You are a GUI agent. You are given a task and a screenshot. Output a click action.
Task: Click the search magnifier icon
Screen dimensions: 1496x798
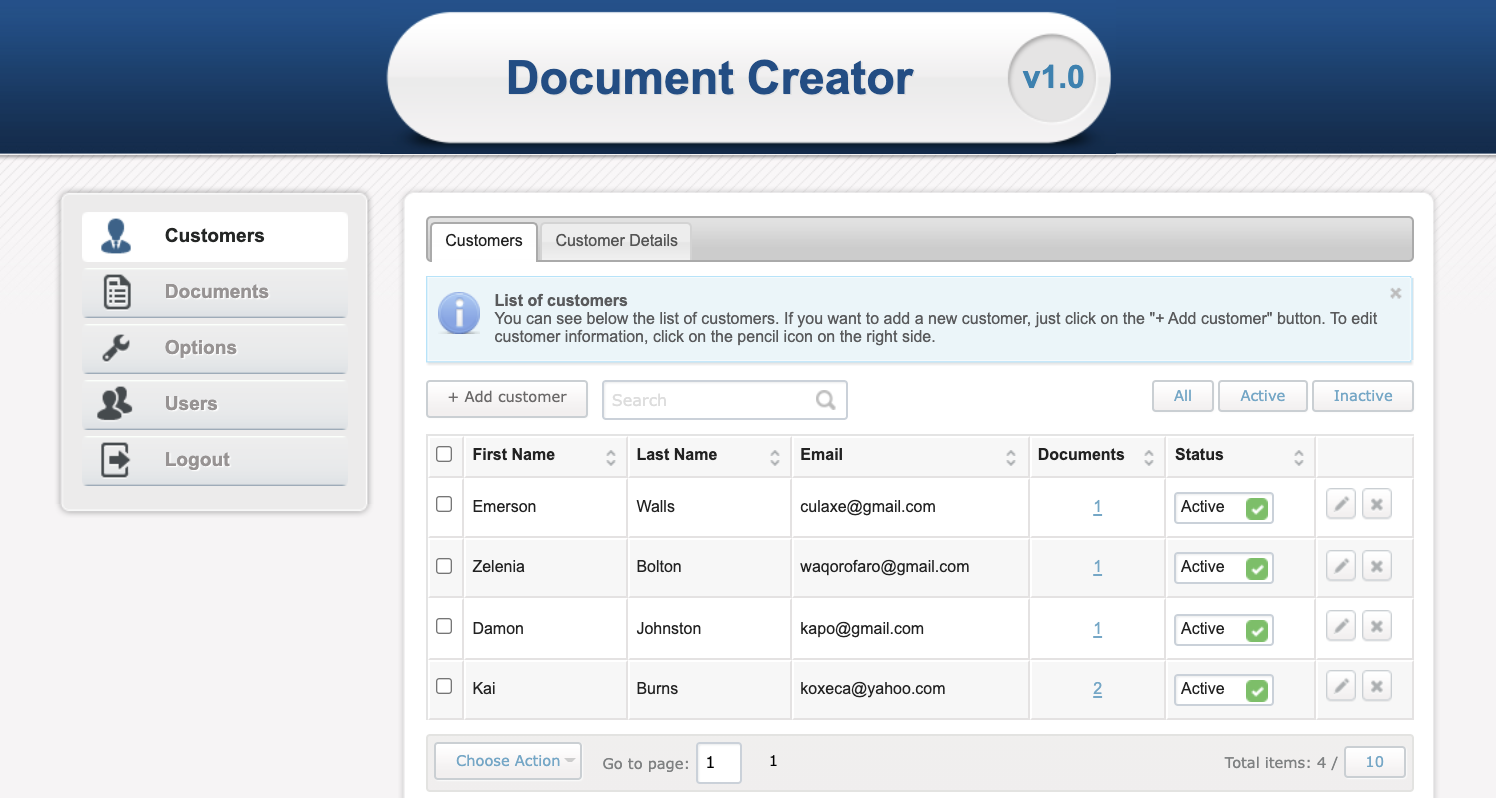coord(825,400)
